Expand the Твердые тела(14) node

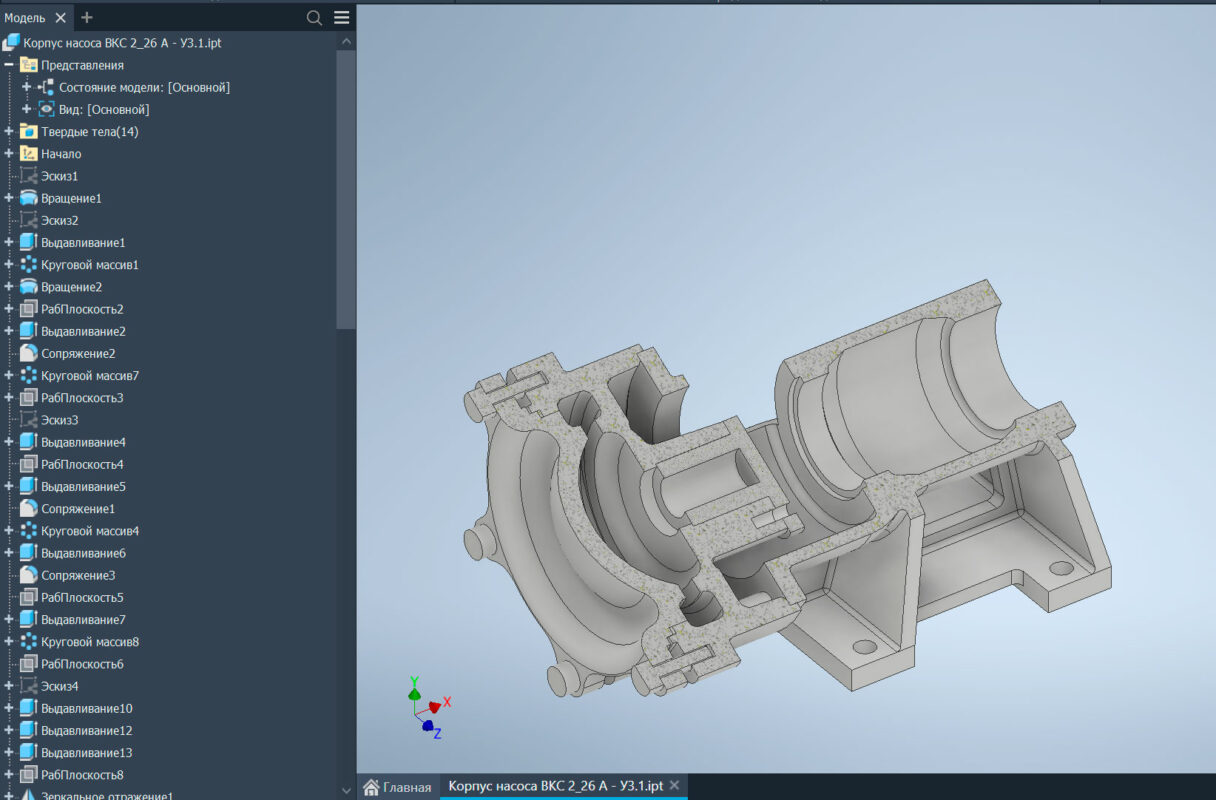click(8, 131)
